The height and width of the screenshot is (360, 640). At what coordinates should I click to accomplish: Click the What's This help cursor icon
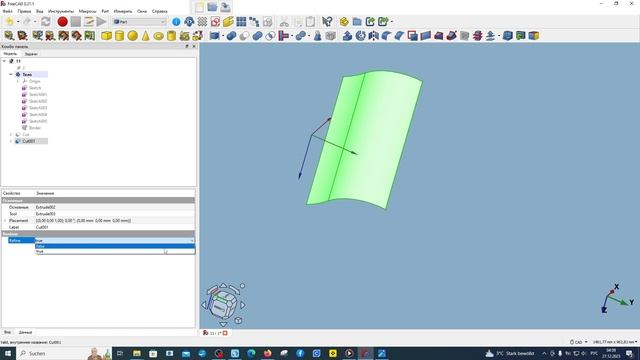click(x=327, y=22)
